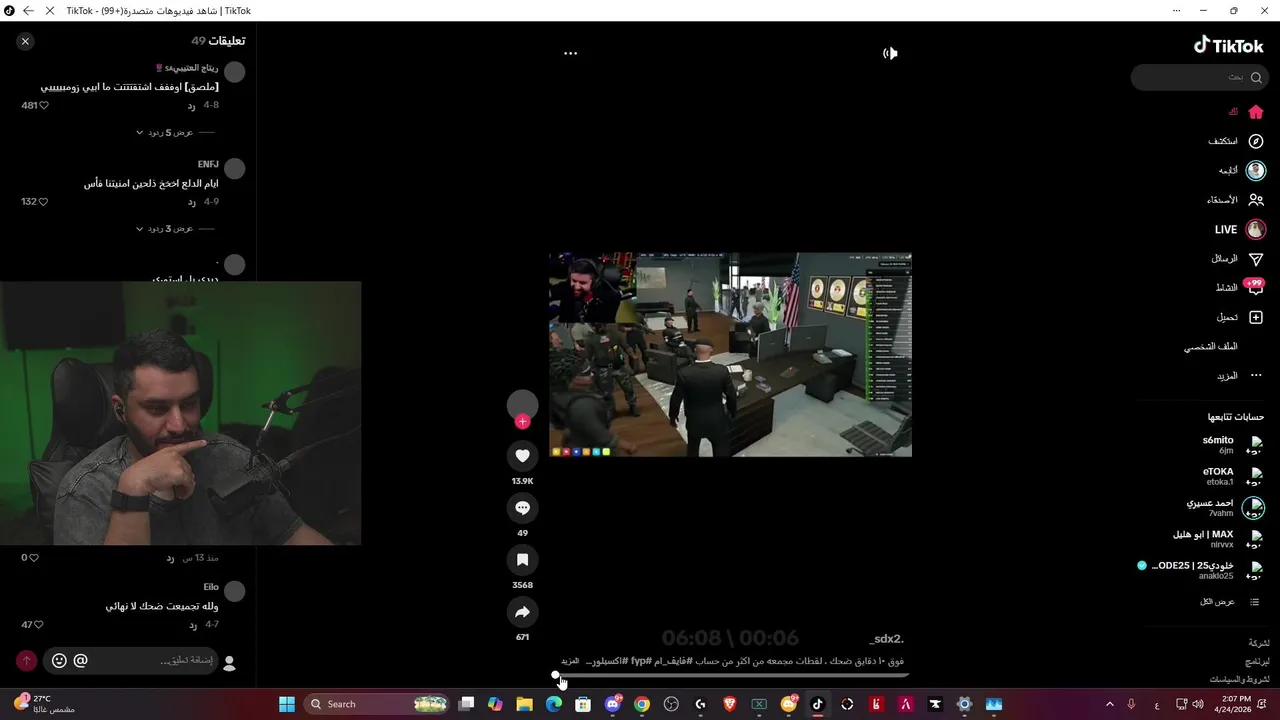
Task: Open Profile (الملف الشخصي) menu item
Action: click(x=1211, y=346)
